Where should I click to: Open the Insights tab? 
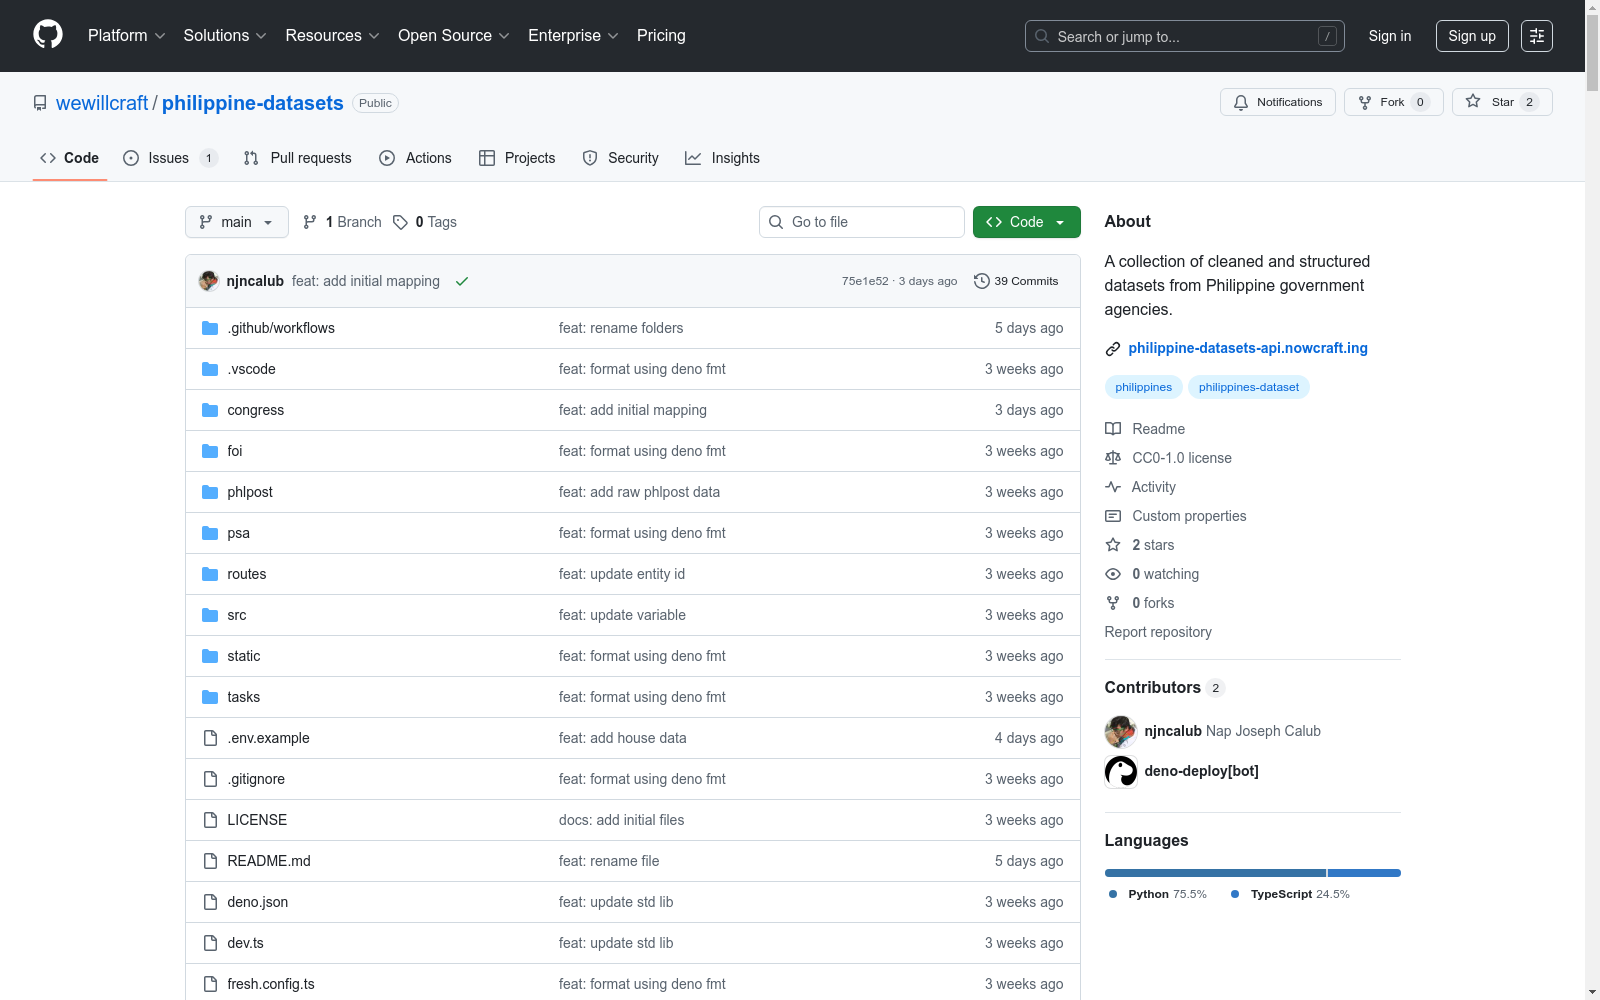pyautogui.click(x=722, y=158)
